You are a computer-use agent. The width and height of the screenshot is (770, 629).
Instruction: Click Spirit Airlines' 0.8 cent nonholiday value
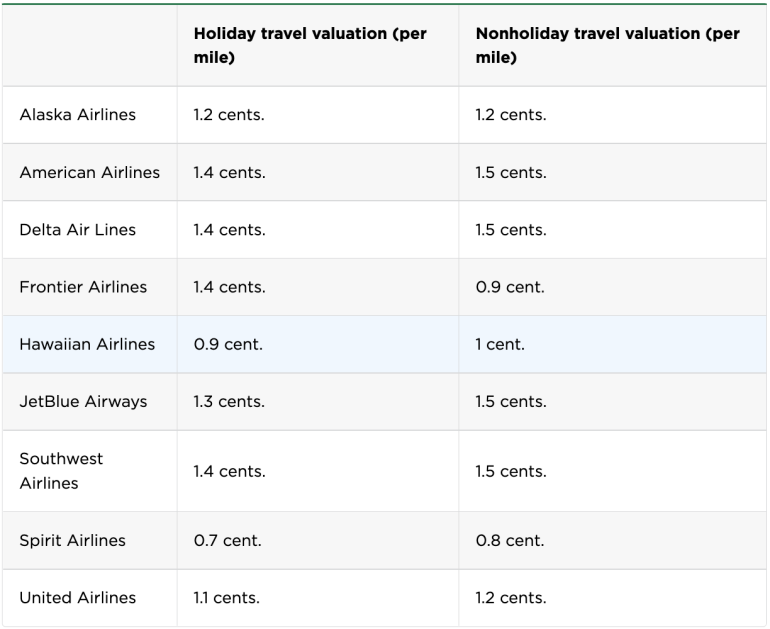pyautogui.click(x=510, y=540)
